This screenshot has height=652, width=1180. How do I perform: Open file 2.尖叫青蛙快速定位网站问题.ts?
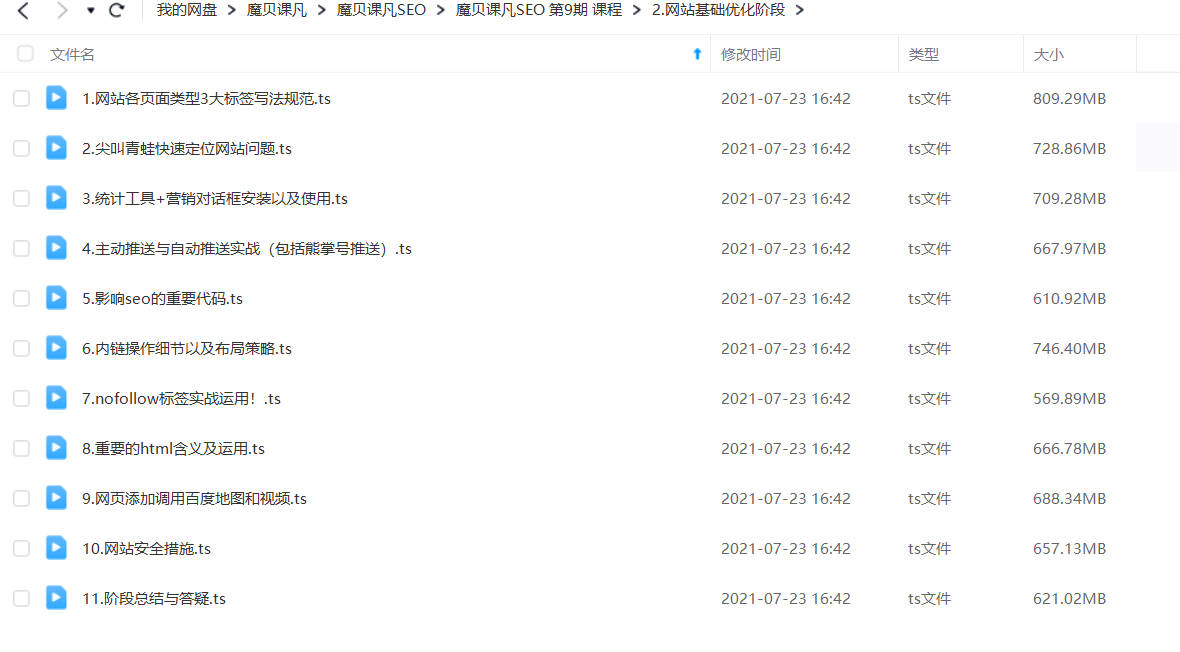tap(187, 148)
